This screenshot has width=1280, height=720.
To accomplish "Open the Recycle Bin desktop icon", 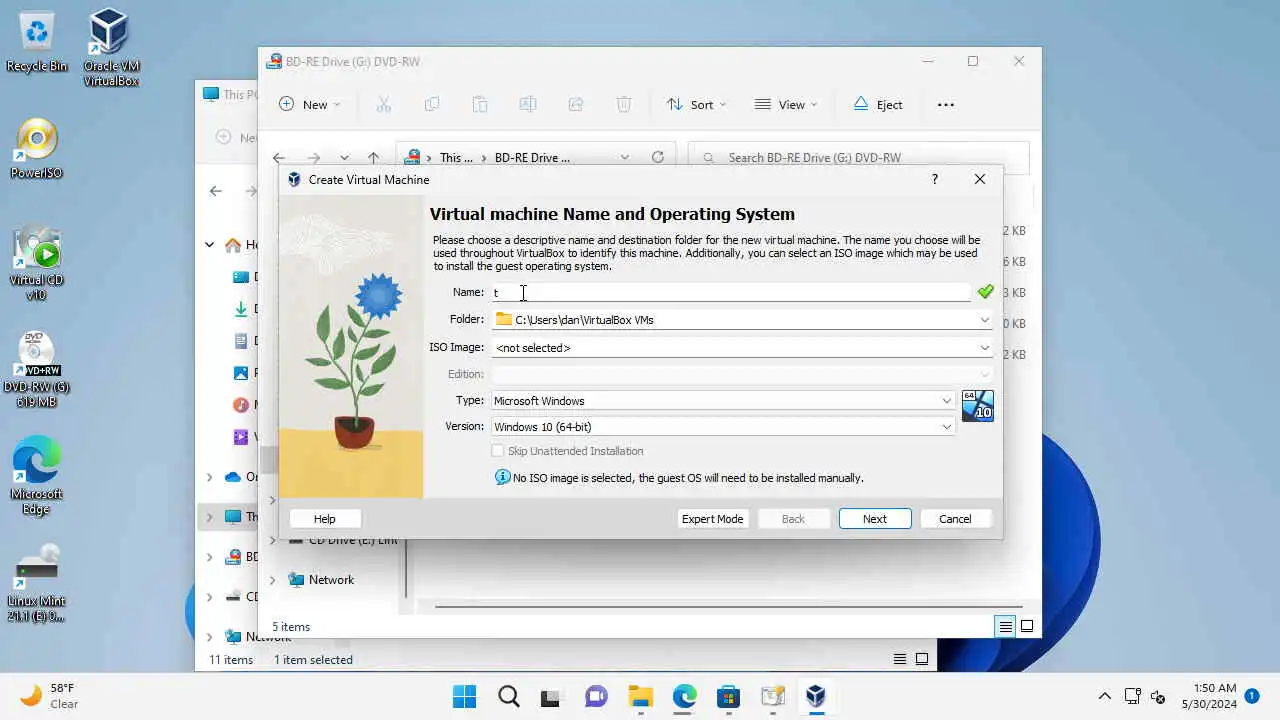I will point(37,42).
